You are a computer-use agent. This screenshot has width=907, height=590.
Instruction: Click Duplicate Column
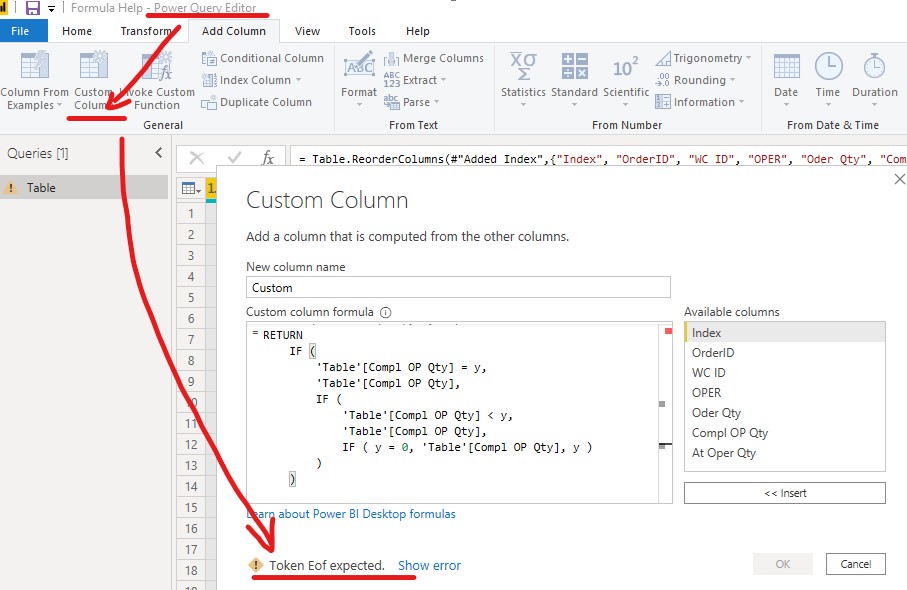click(x=256, y=102)
